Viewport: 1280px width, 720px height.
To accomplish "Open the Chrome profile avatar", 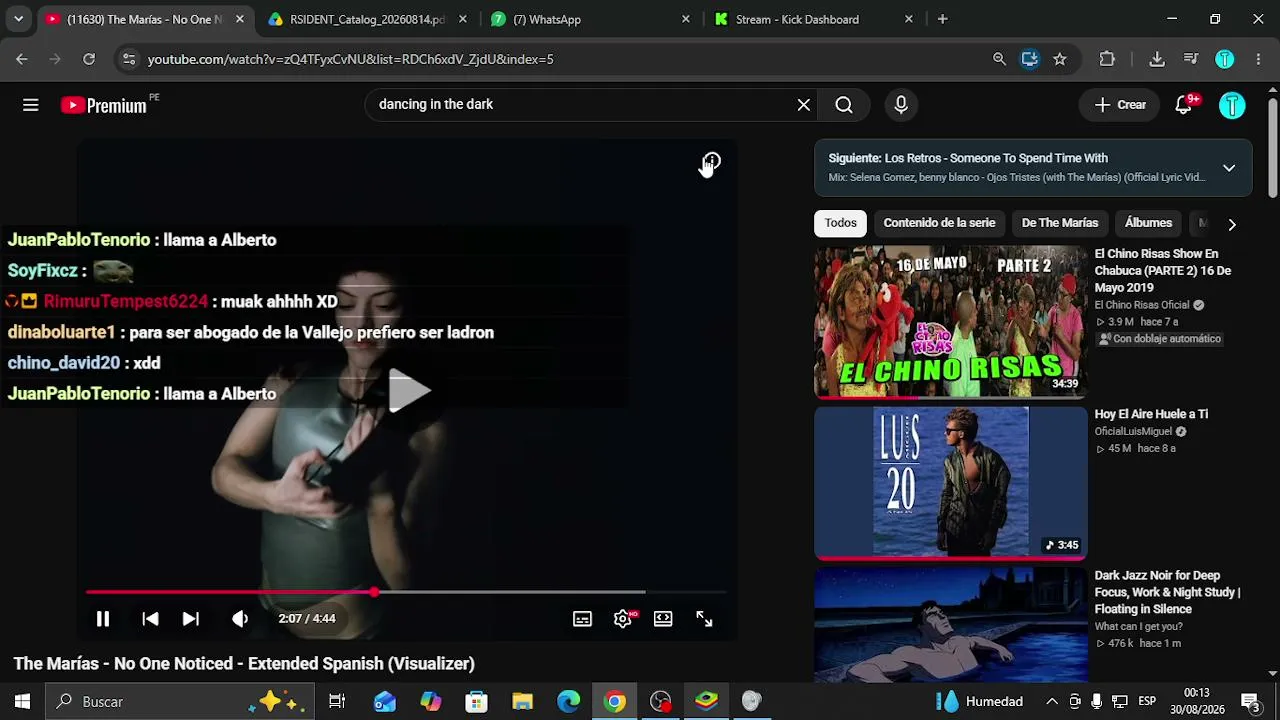I will coord(1225,59).
